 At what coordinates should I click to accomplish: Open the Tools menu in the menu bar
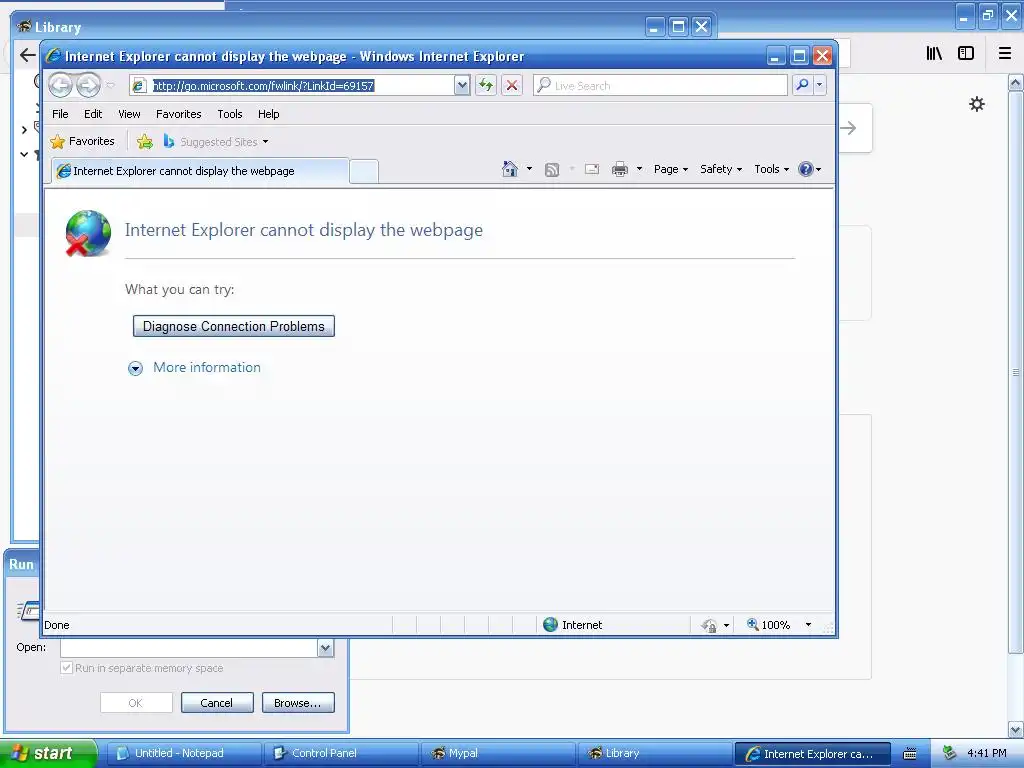tap(230, 114)
